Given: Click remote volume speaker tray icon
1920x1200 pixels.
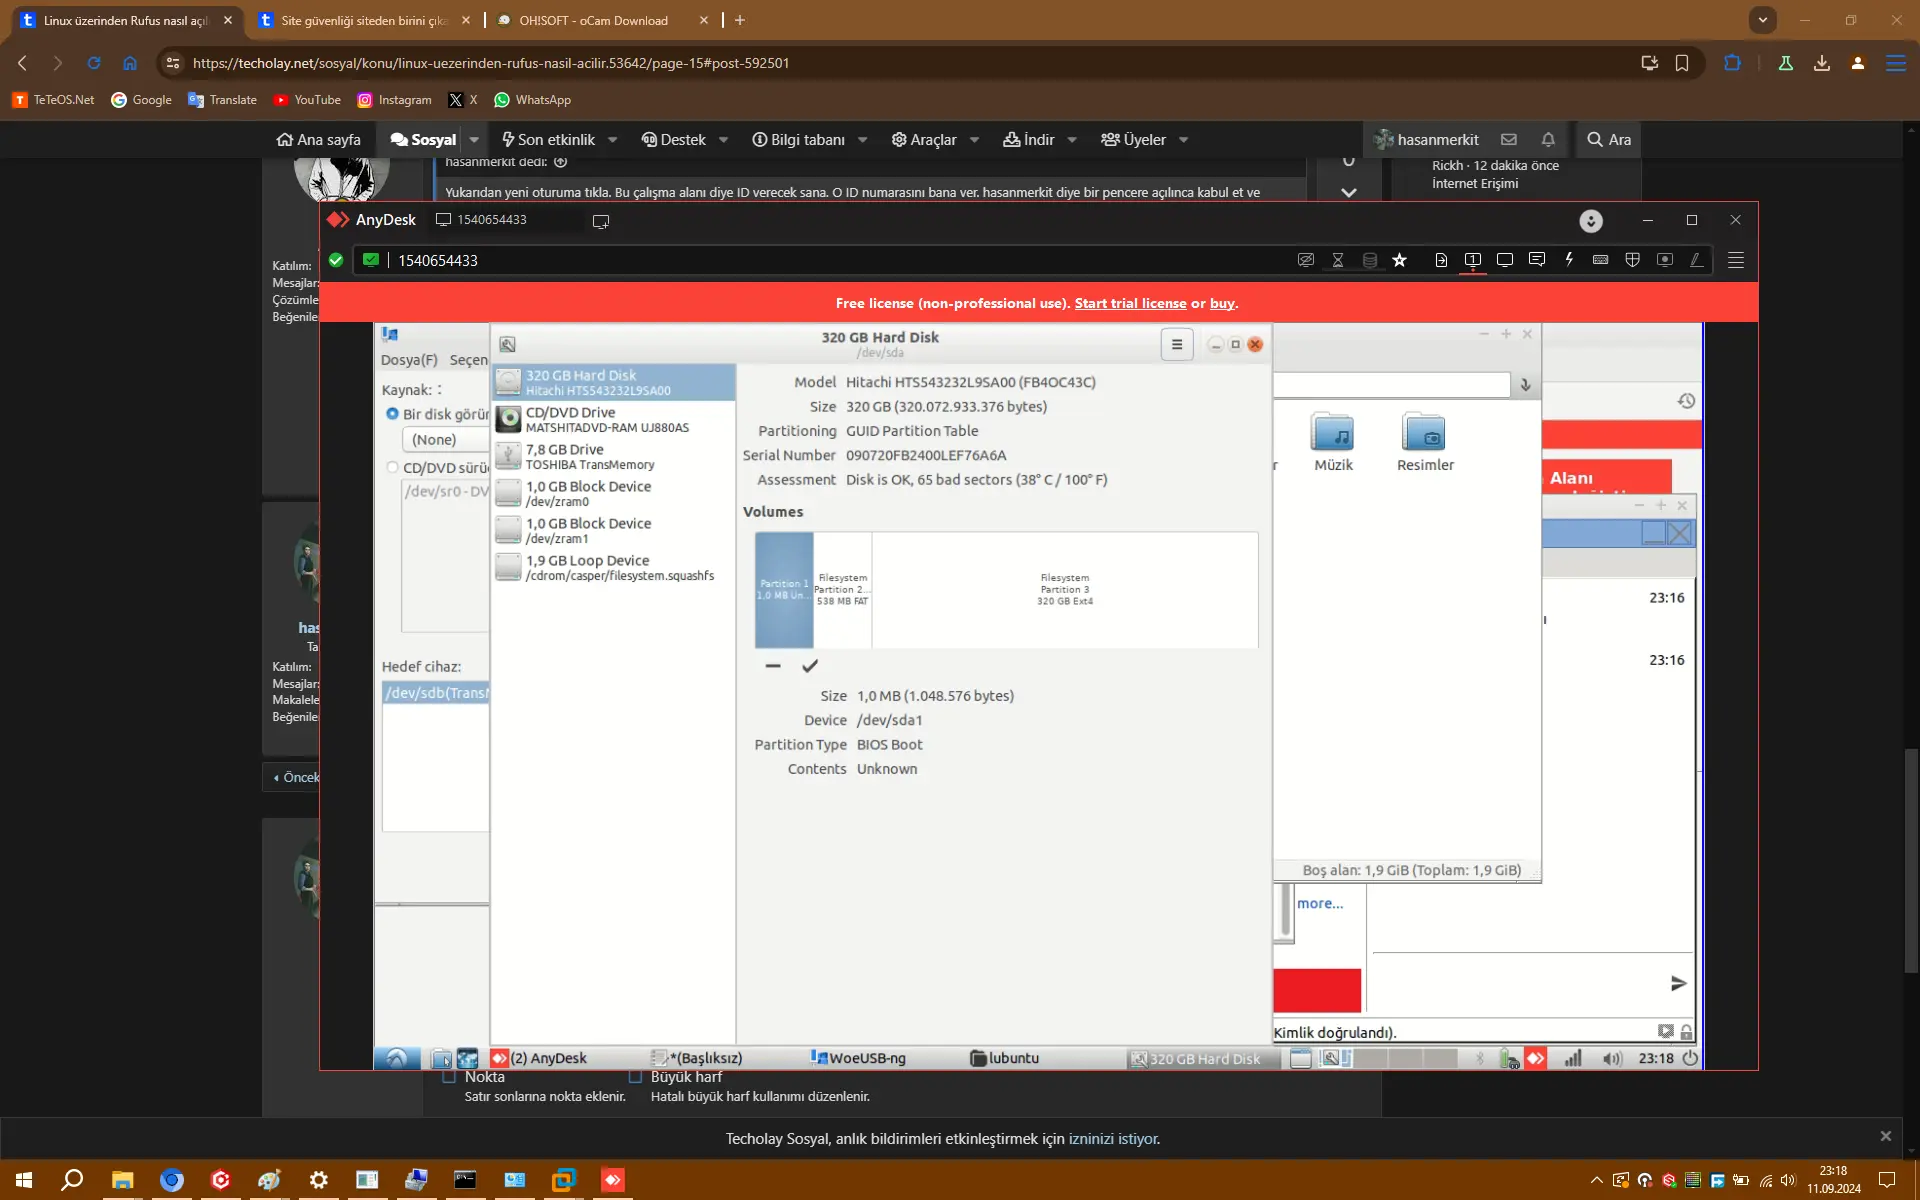Looking at the screenshot, I should [1612, 1059].
